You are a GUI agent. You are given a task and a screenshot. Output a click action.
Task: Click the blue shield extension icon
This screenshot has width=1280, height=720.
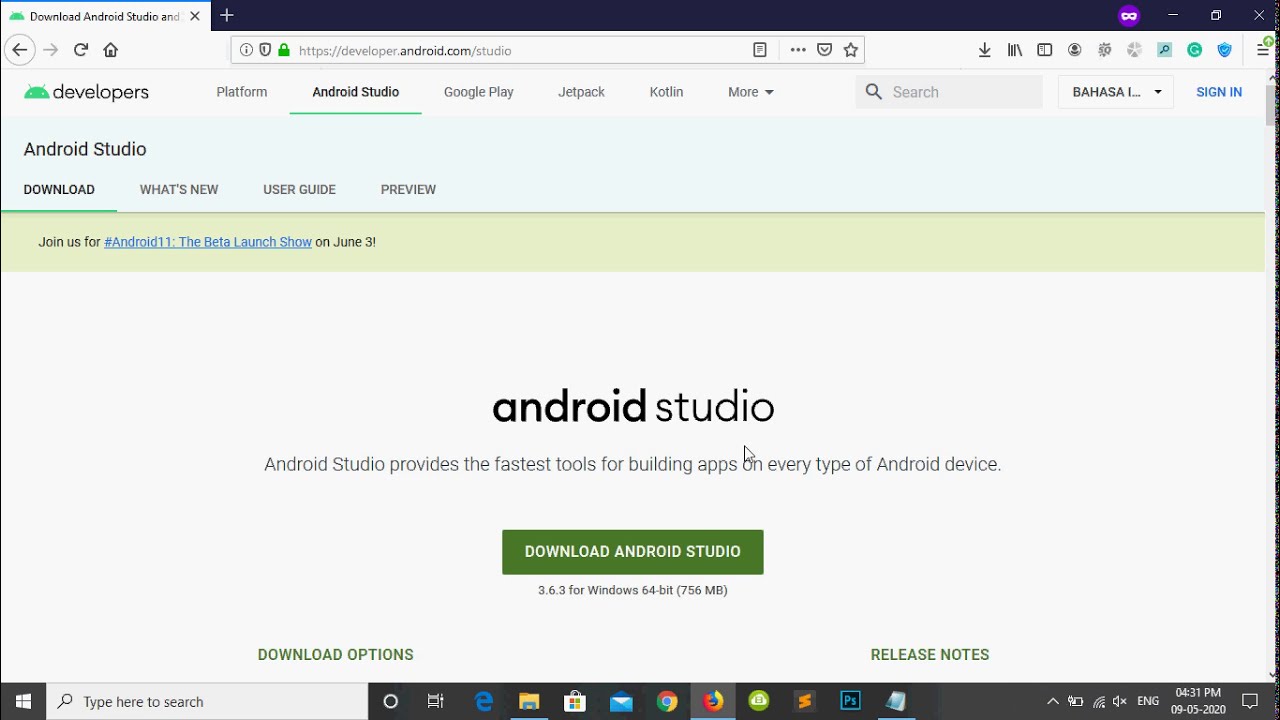(x=1225, y=50)
